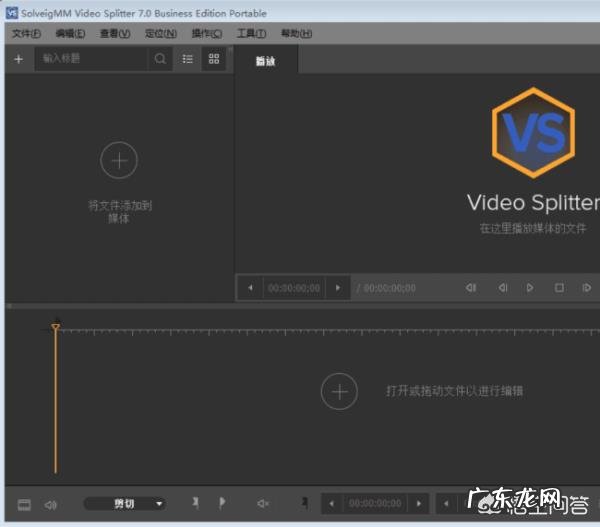
Task: Click the muted speaker icon on bottom toolbar
Action: tap(263, 503)
